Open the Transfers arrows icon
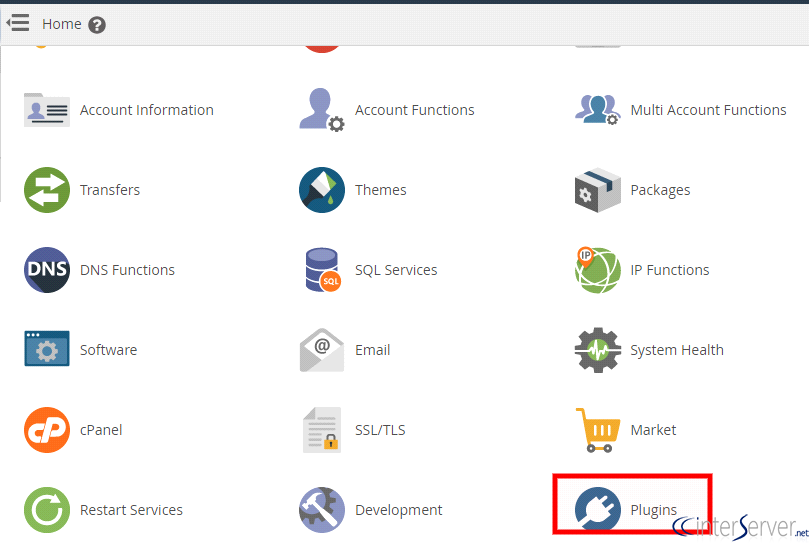 click(x=47, y=190)
